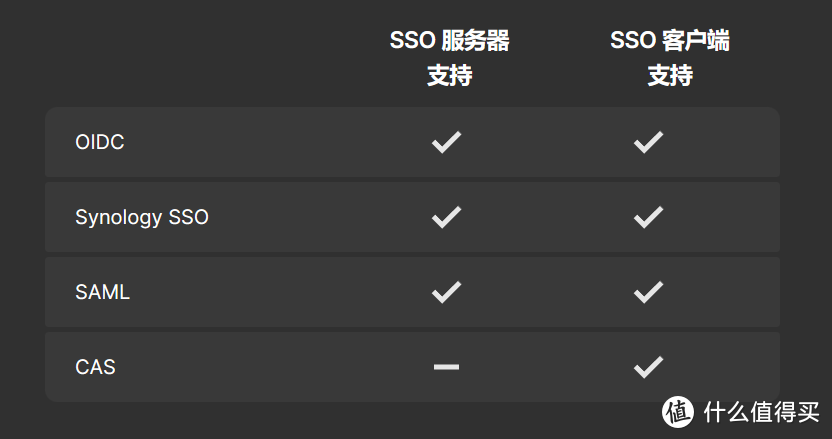Viewport: 832px width, 439px height.
Task: Select the Synology SSO row label
Action: click(x=142, y=217)
